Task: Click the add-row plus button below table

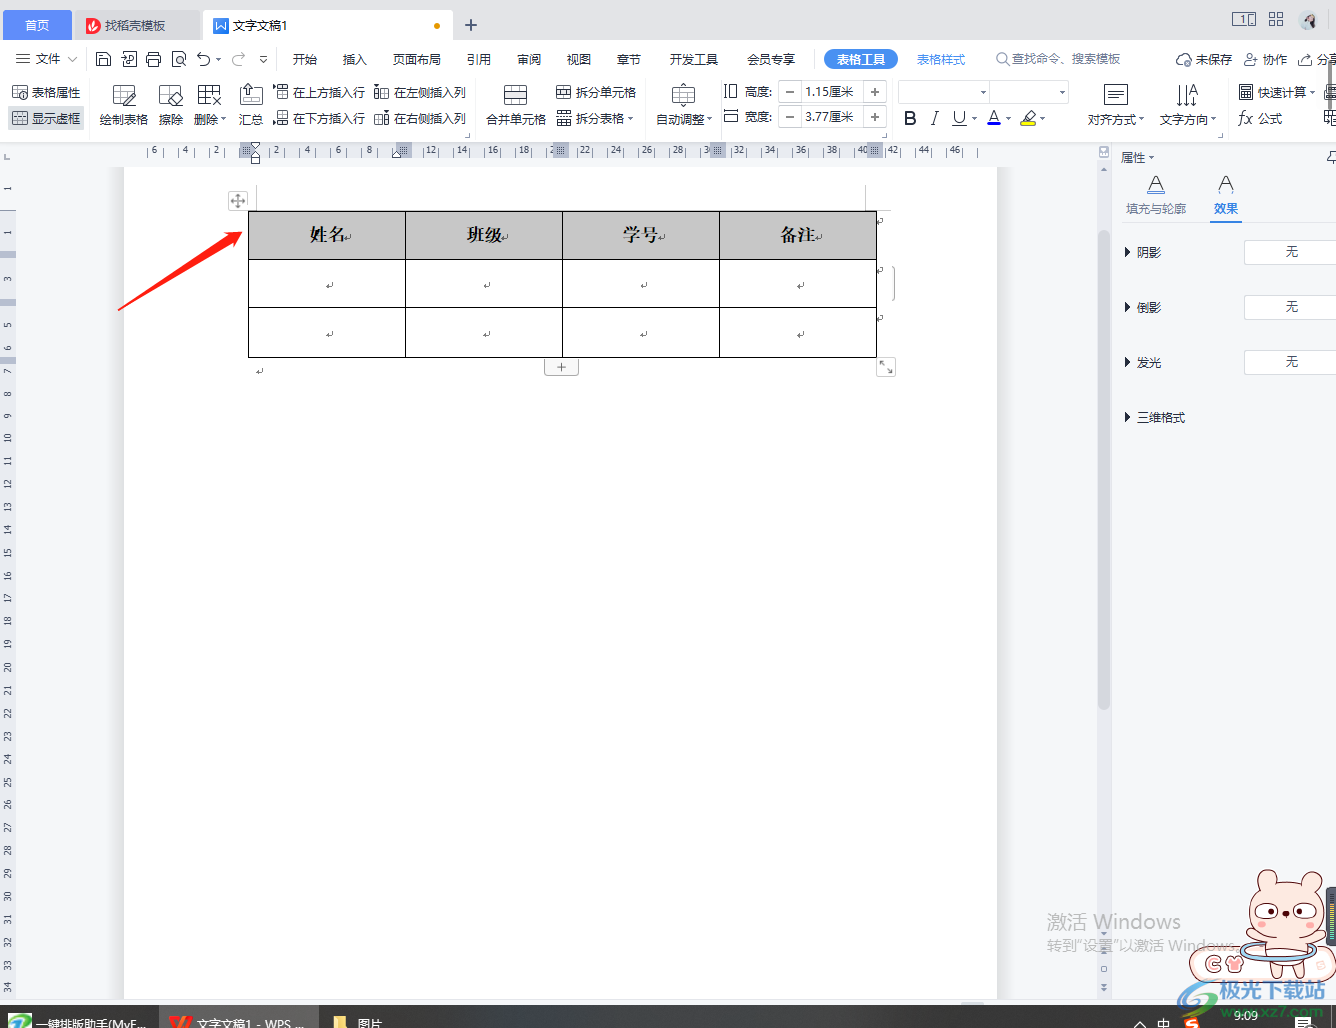Action: (x=561, y=367)
